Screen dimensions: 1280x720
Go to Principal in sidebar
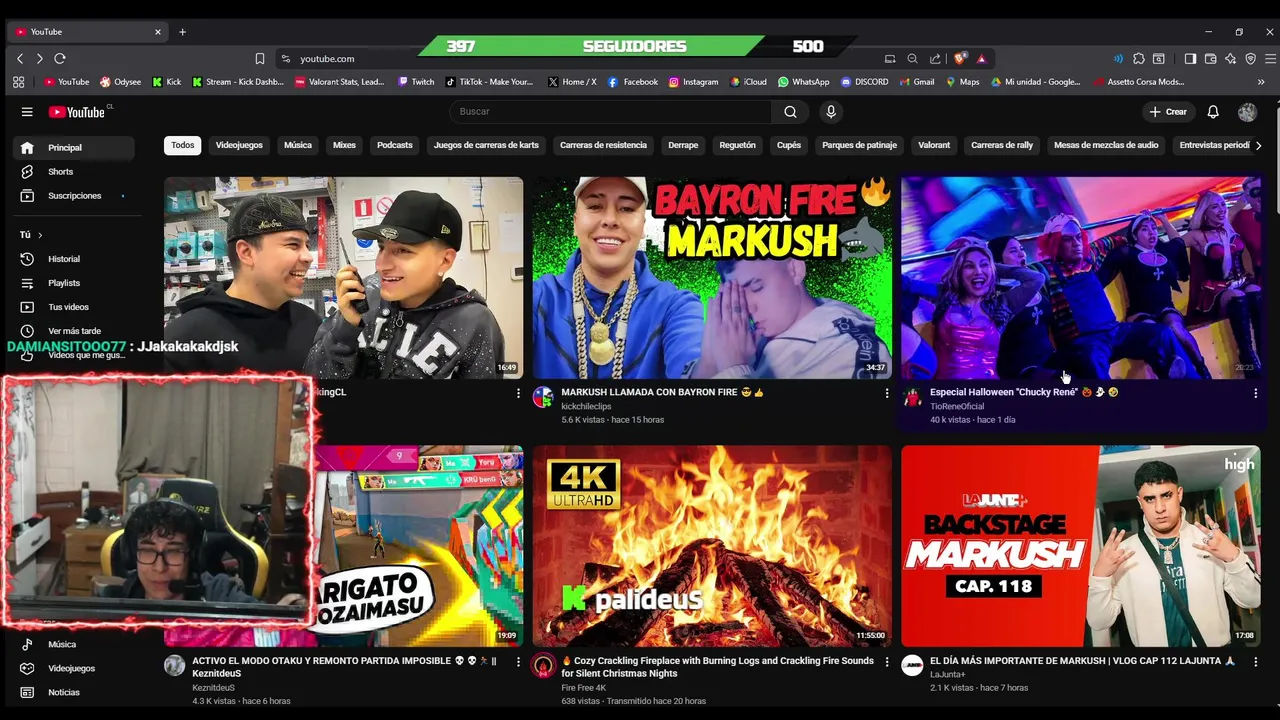(74, 148)
